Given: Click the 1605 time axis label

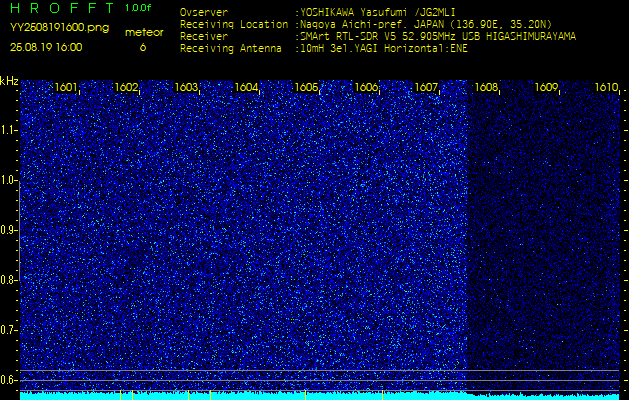Looking at the screenshot, I should tap(306, 87).
